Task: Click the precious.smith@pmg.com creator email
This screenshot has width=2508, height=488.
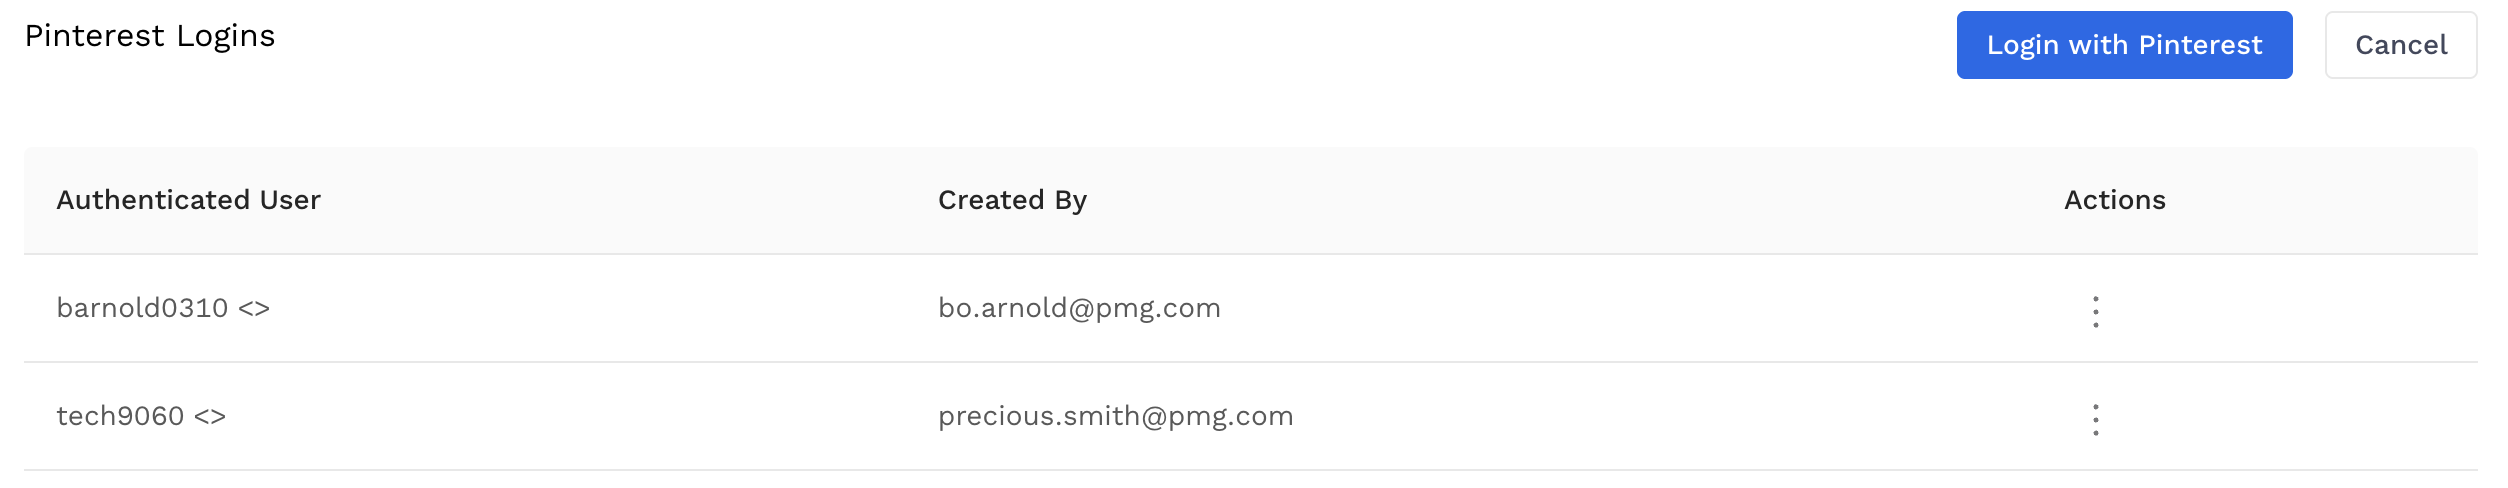Action: pos(1115,416)
